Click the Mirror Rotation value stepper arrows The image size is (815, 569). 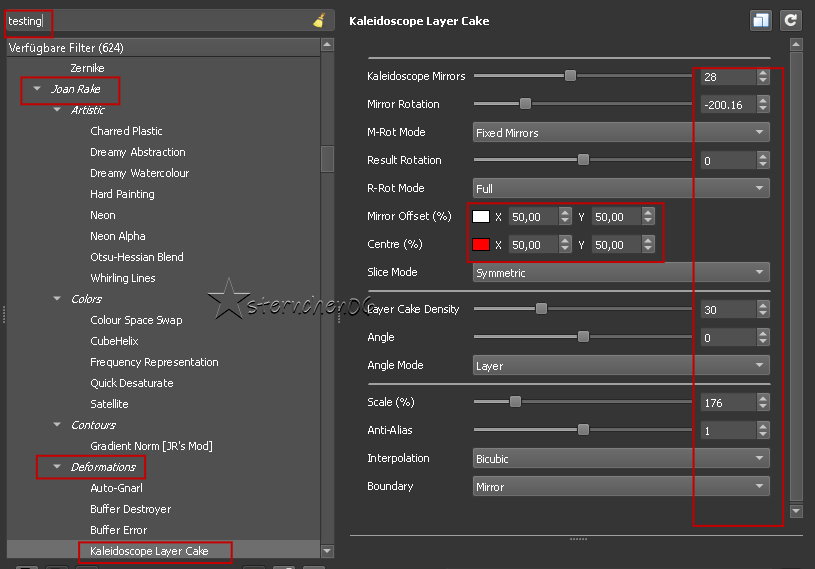click(x=763, y=104)
